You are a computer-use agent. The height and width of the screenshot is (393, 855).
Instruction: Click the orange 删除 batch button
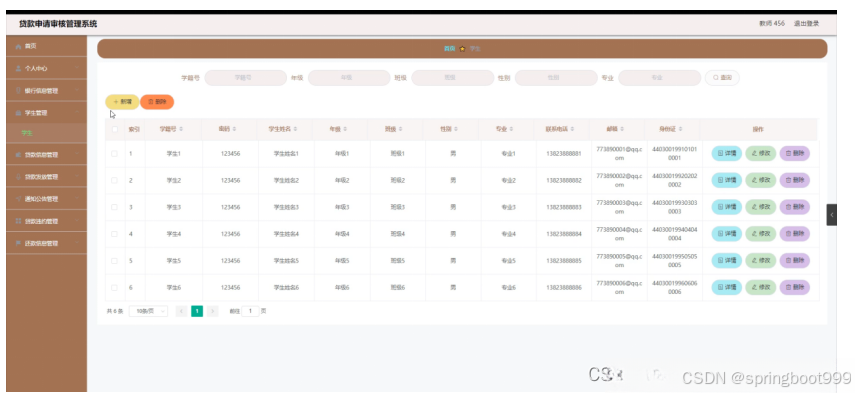(x=157, y=102)
